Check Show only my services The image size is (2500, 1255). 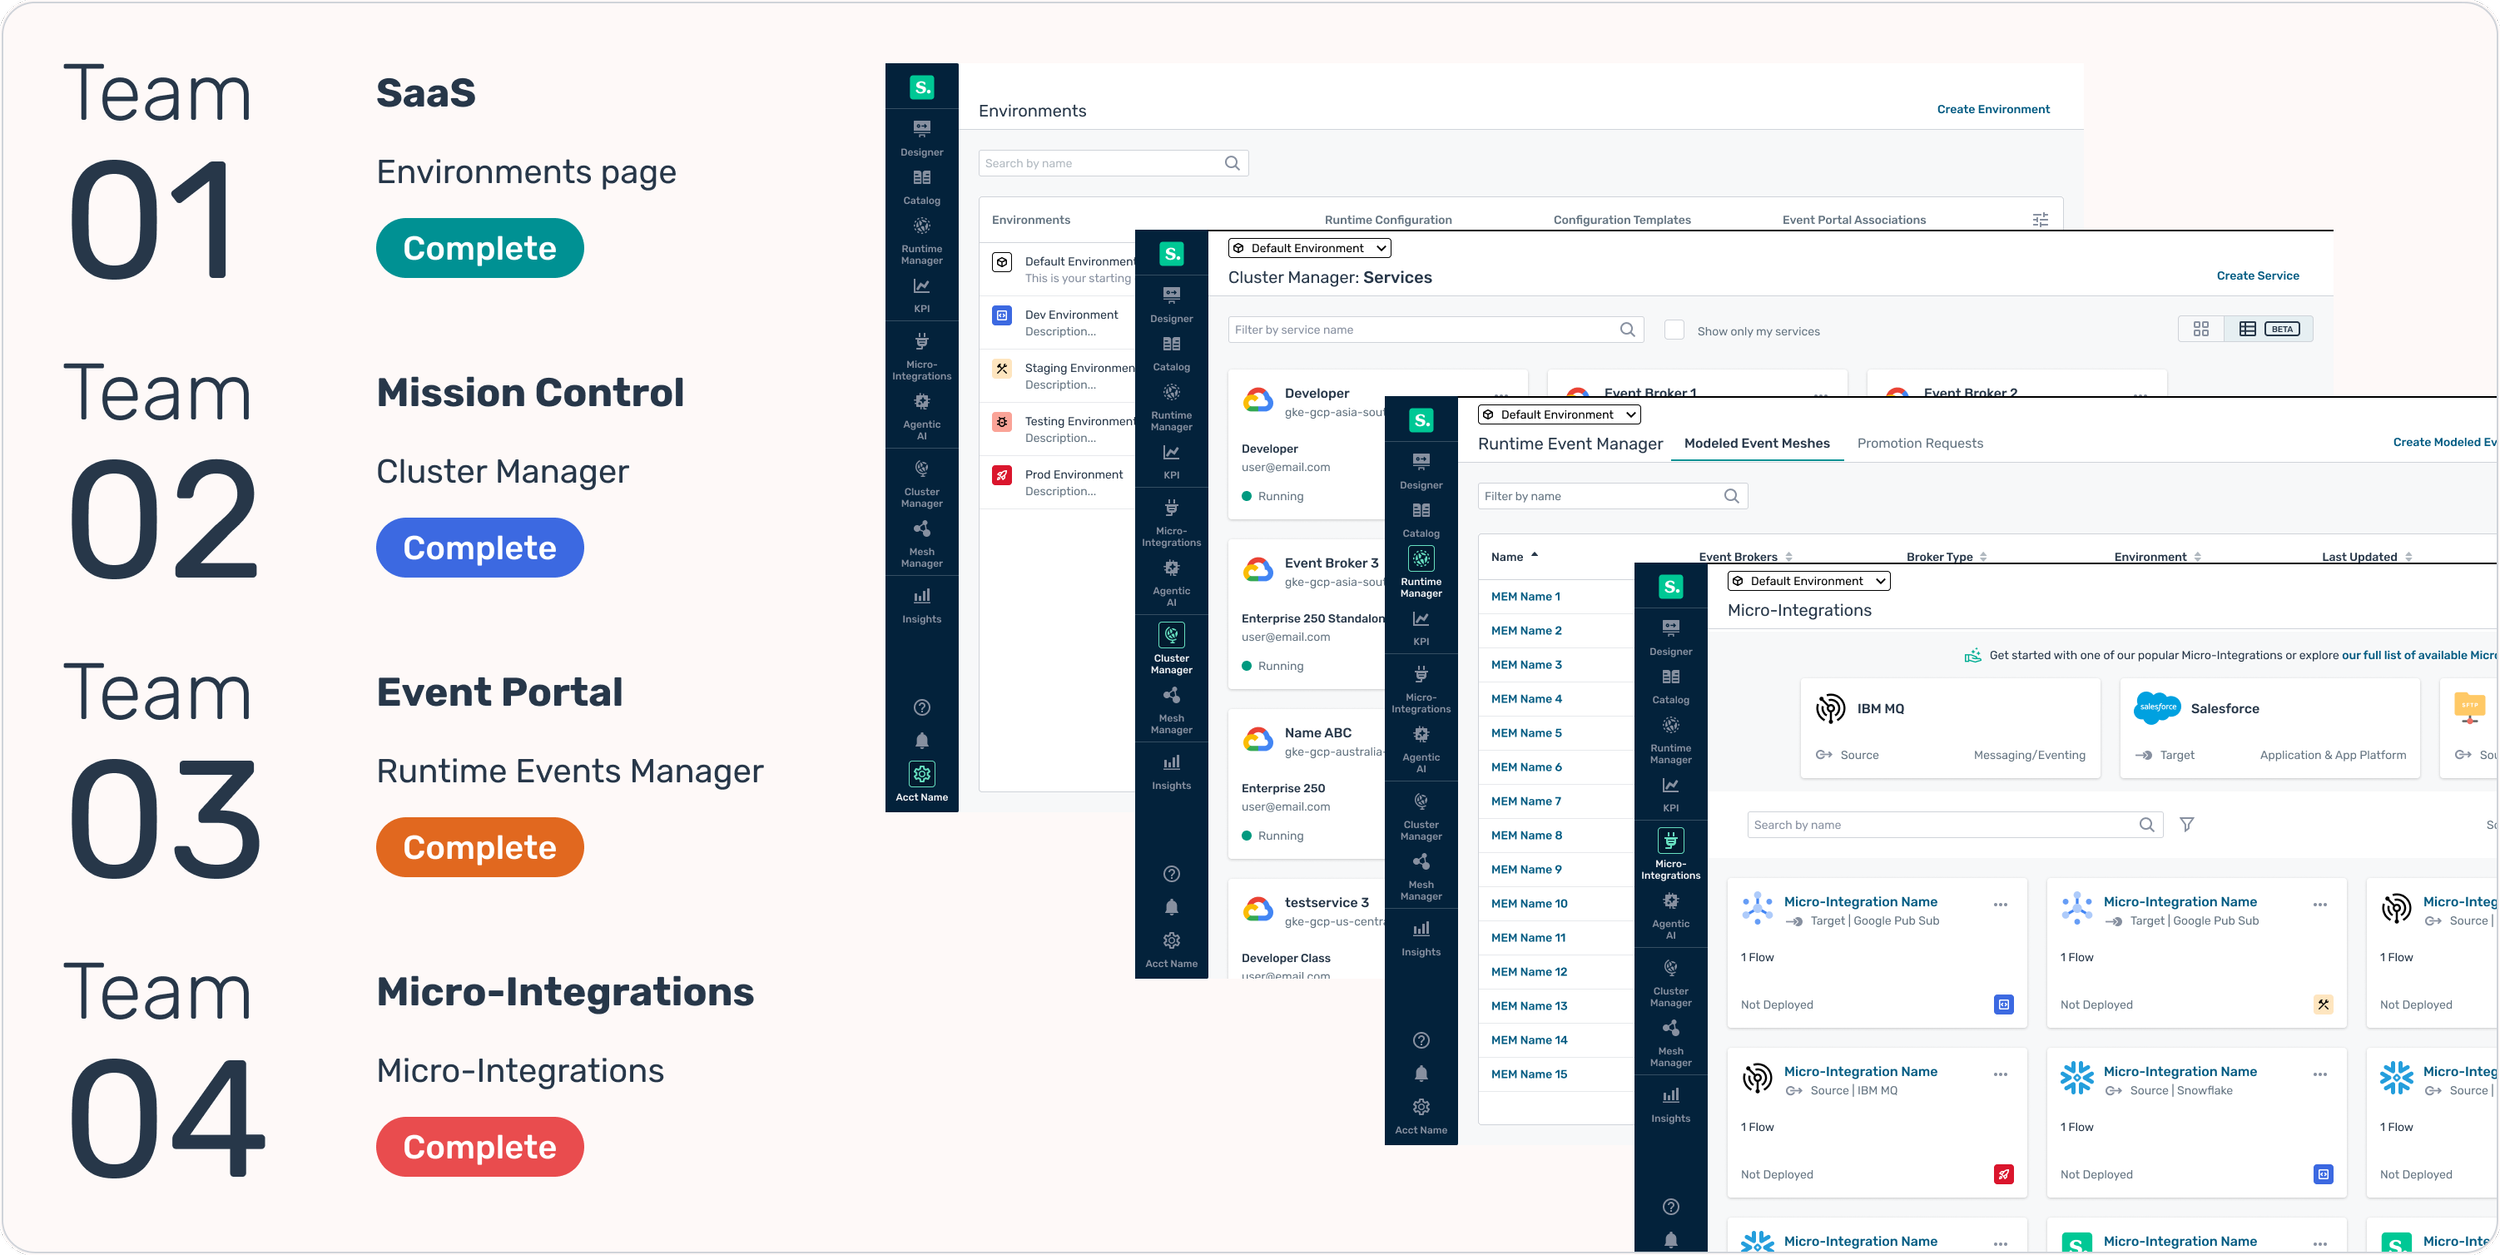point(1674,330)
